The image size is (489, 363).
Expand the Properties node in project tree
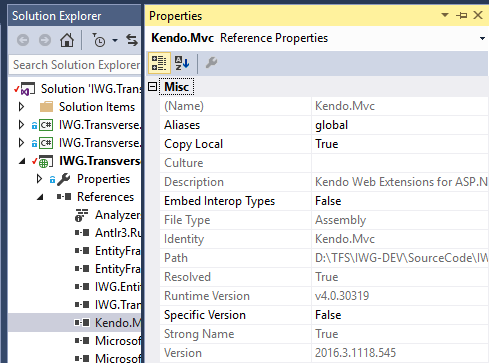(x=39, y=179)
